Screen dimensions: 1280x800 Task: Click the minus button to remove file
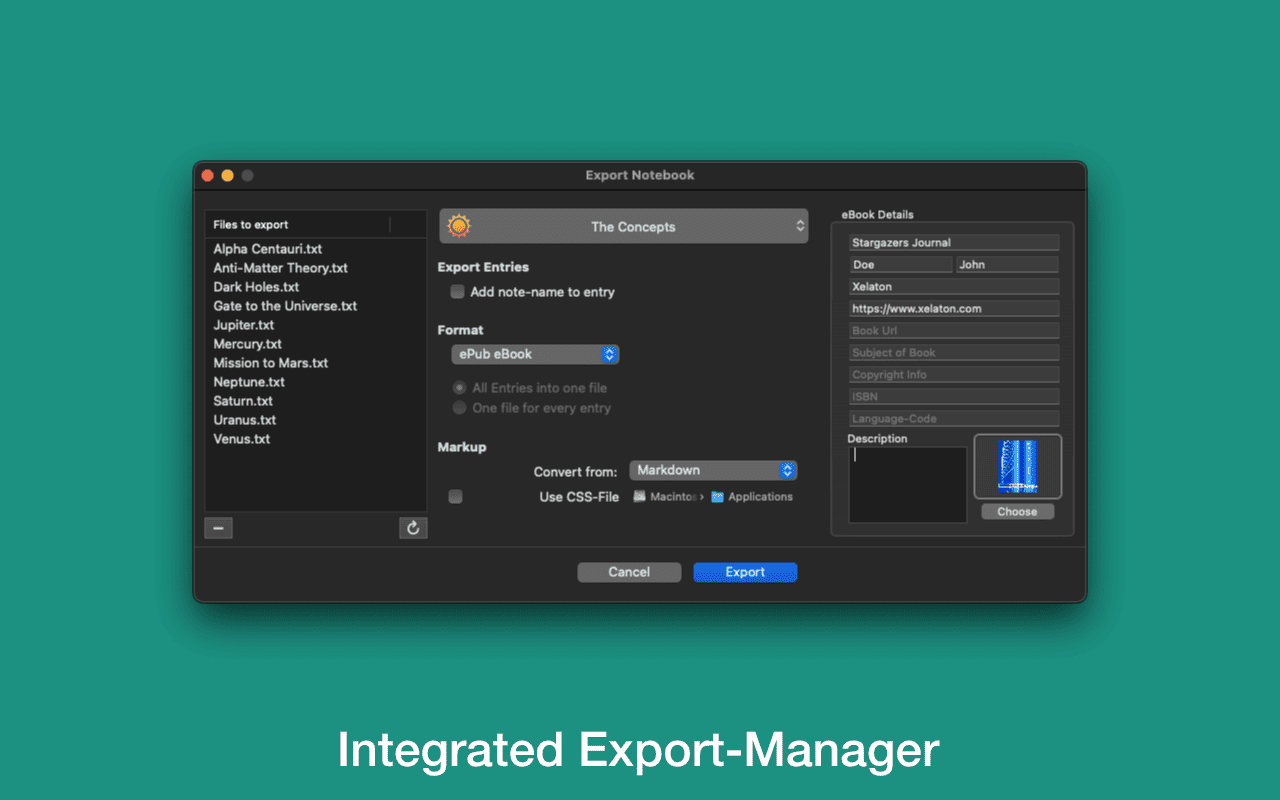[218, 528]
